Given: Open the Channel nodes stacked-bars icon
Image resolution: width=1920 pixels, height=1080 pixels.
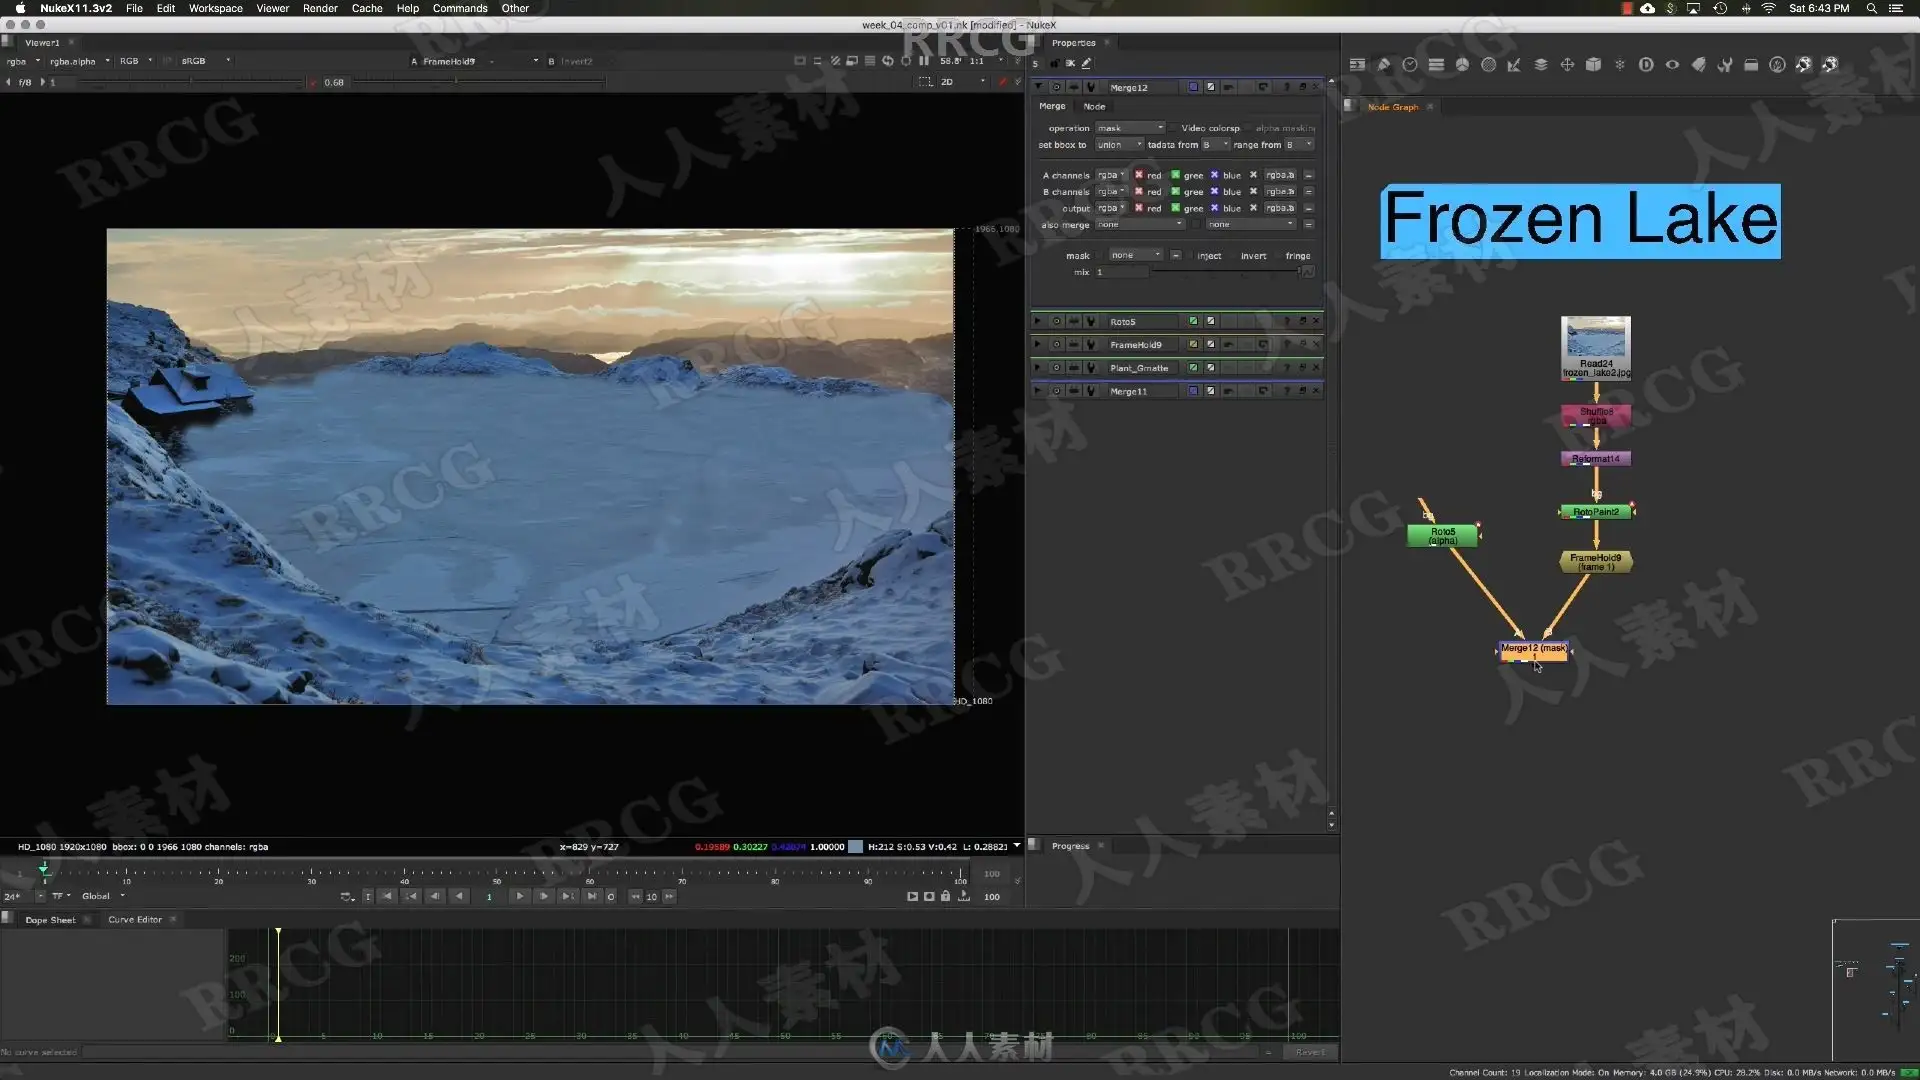Looking at the screenshot, I should pyautogui.click(x=1436, y=64).
